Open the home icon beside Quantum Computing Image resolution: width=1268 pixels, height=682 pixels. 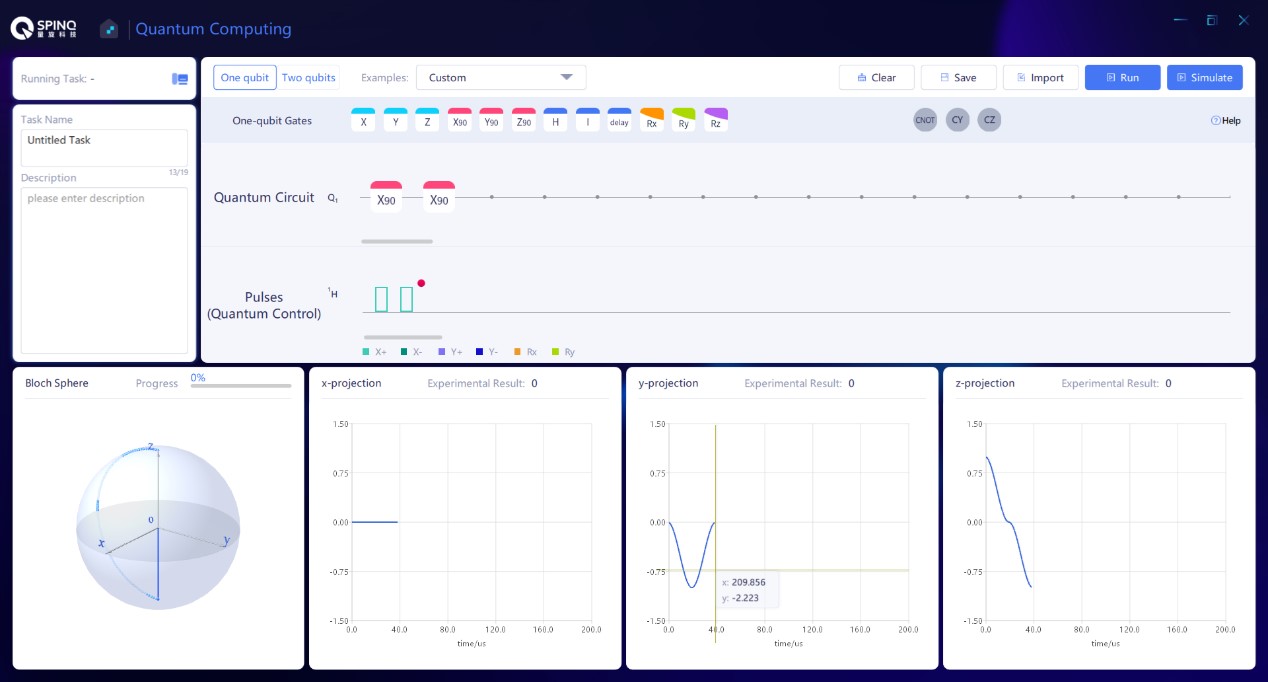pyautogui.click(x=109, y=29)
